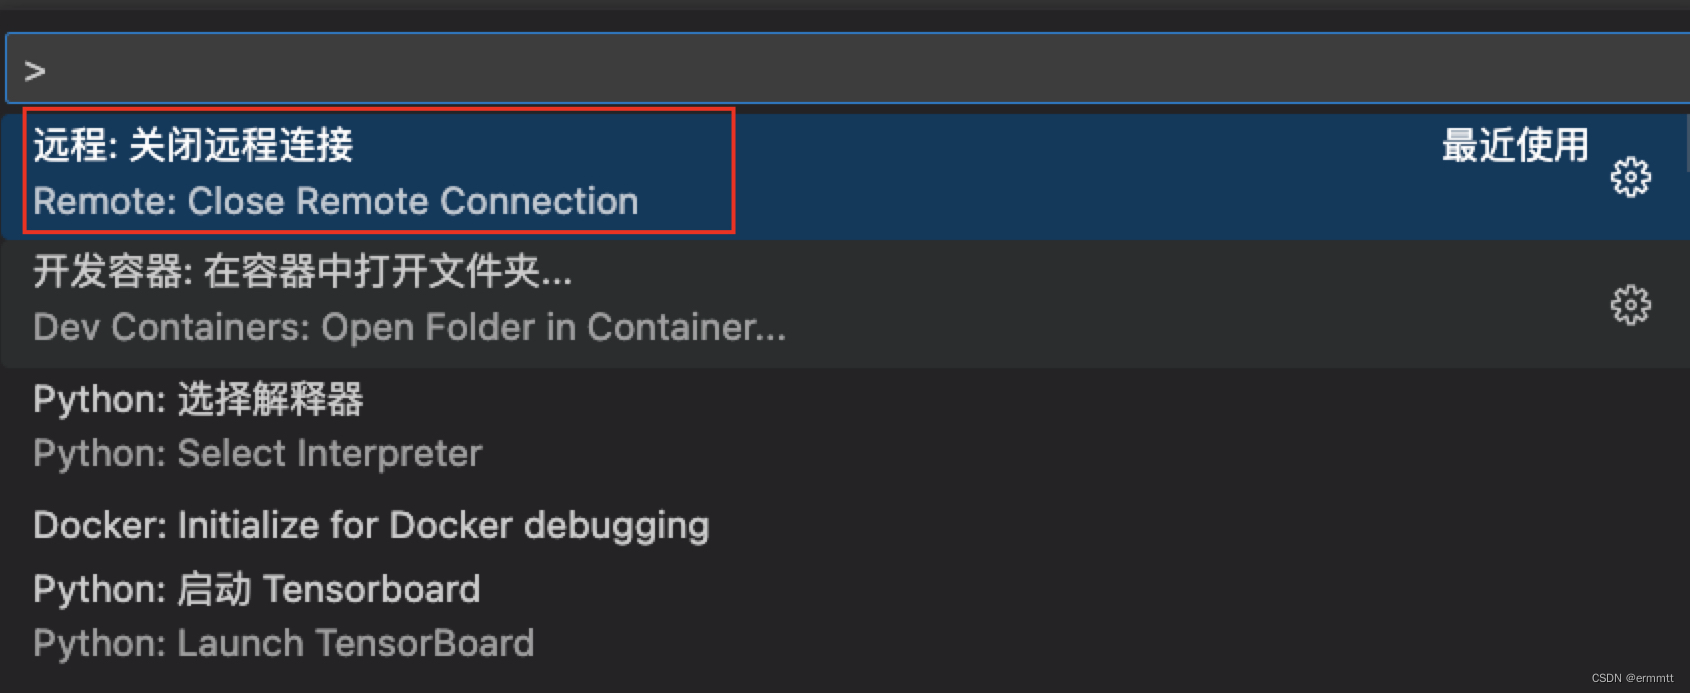Click blank space right of Select Interpreter

point(1080,454)
